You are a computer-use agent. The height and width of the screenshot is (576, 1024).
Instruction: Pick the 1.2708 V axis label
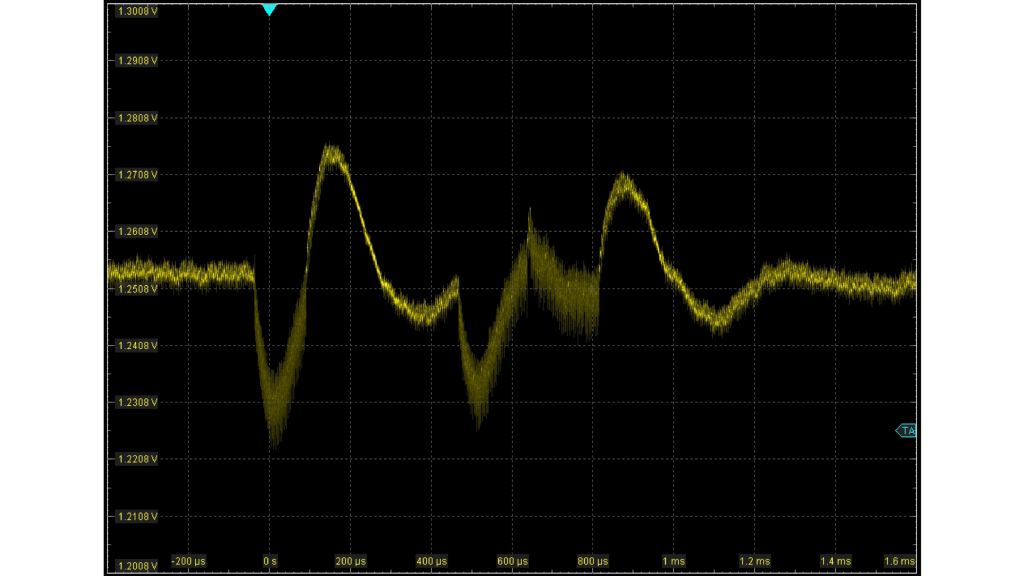(138, 175)
